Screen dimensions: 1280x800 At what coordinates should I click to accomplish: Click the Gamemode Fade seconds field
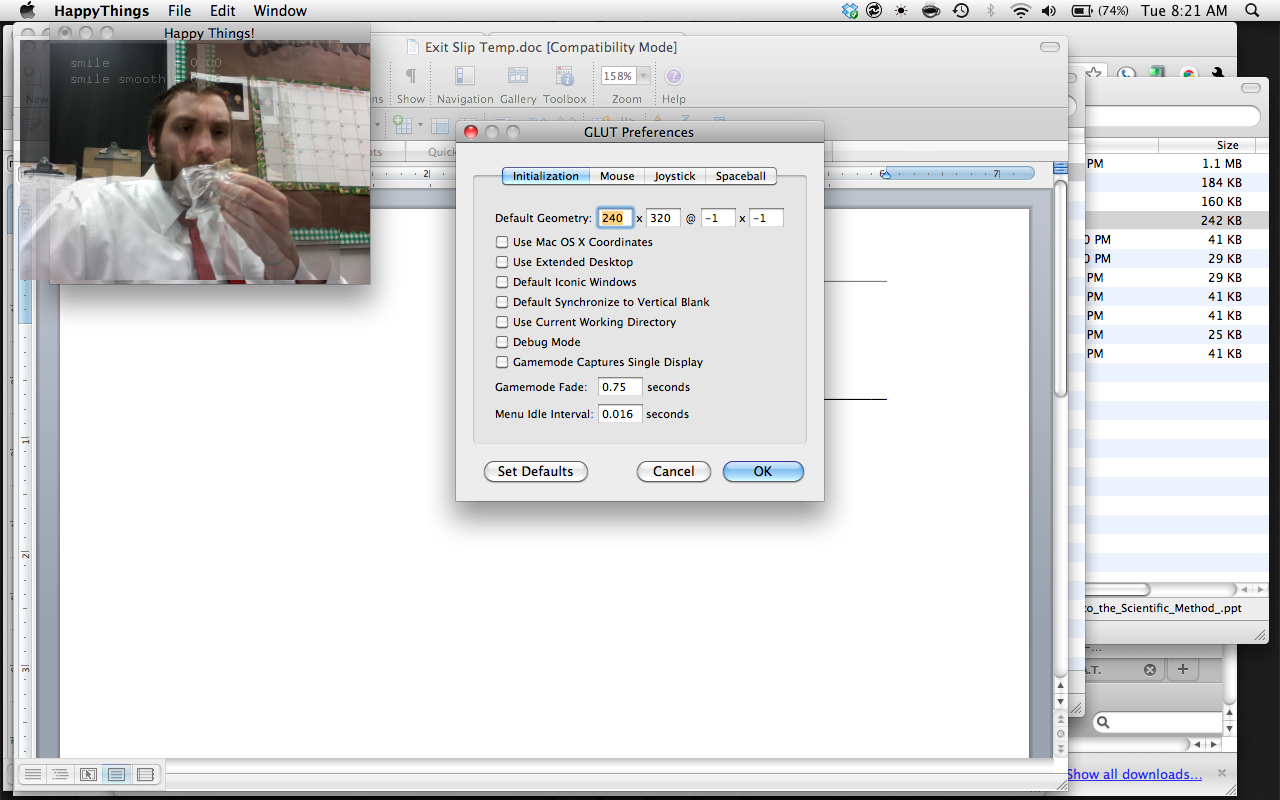click(x=620, y=387)
